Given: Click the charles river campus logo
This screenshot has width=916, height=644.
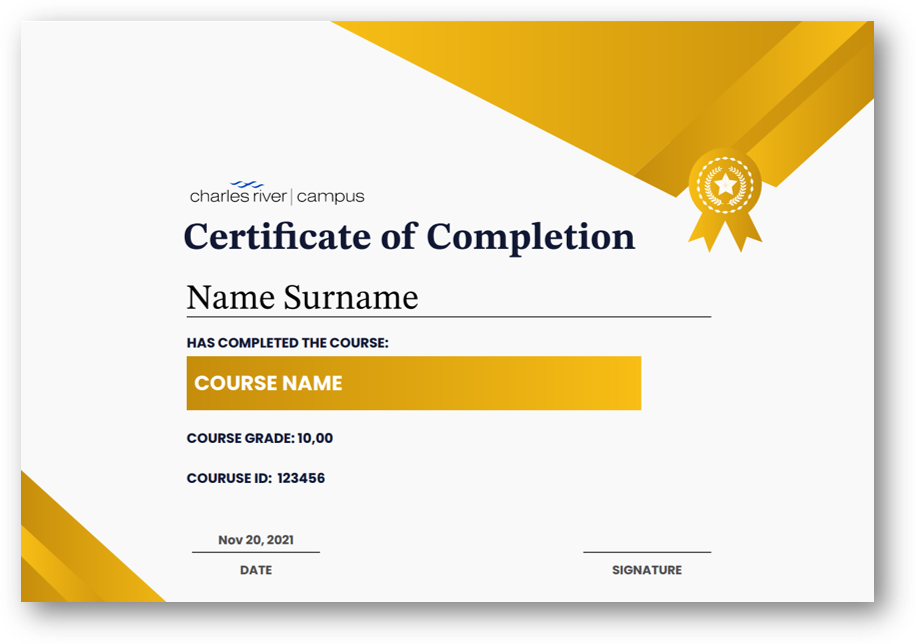Looking at the screenshot, I should [277, 193].
